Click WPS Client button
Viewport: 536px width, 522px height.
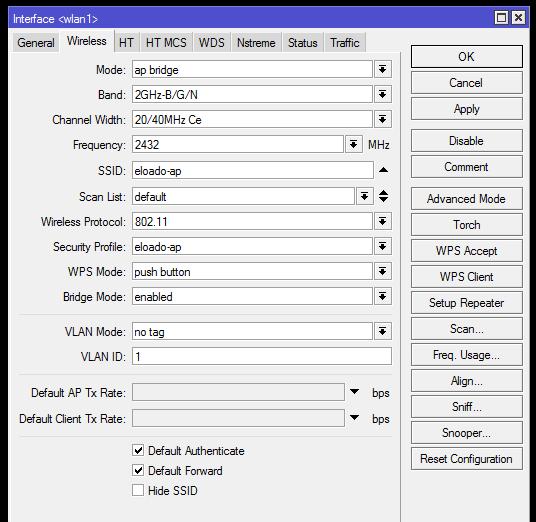click(x=467, y=277)
